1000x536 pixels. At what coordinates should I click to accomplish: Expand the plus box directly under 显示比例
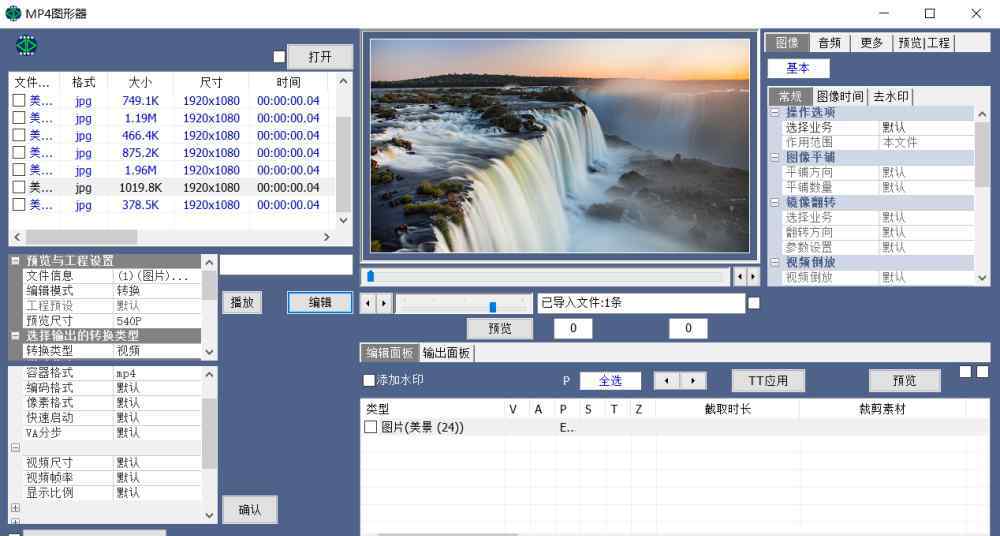[15, 508]
